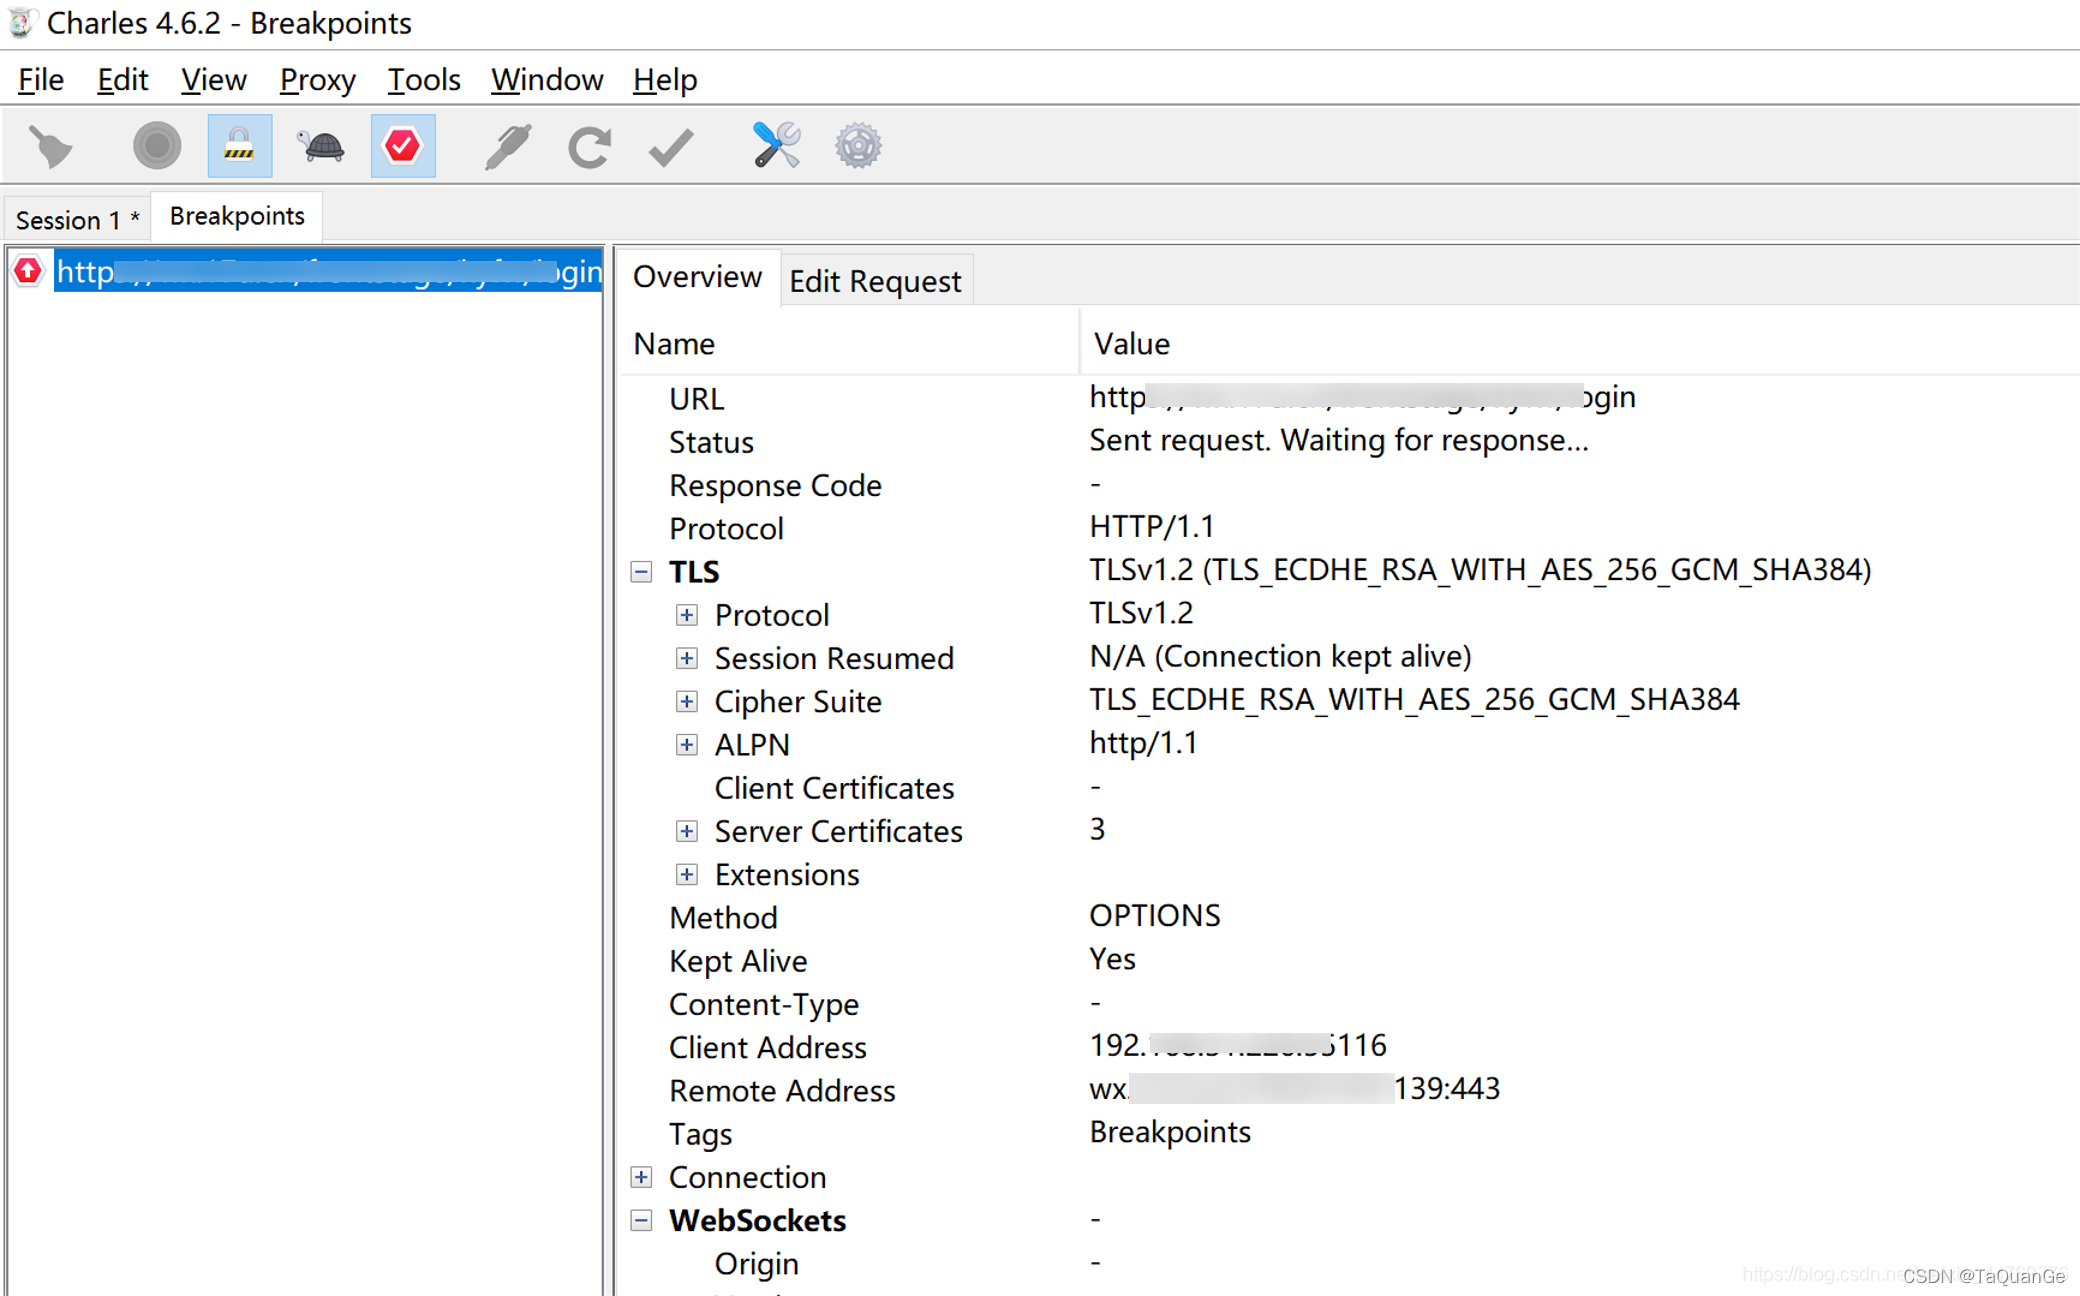
Task: Expand the Server Certificates row
Action: coord(686,831)
